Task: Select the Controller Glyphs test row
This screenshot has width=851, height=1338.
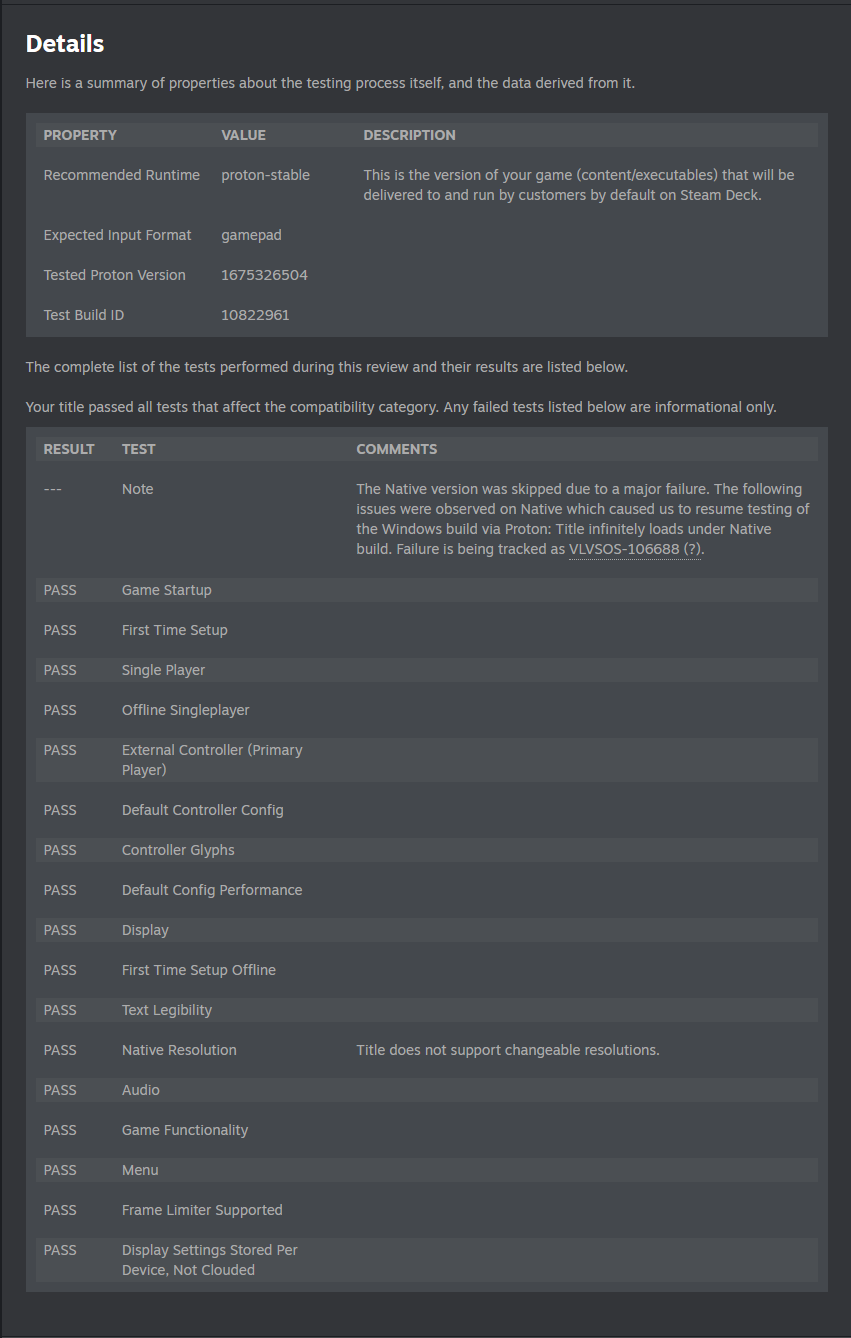Action: [x=178, y=850]
